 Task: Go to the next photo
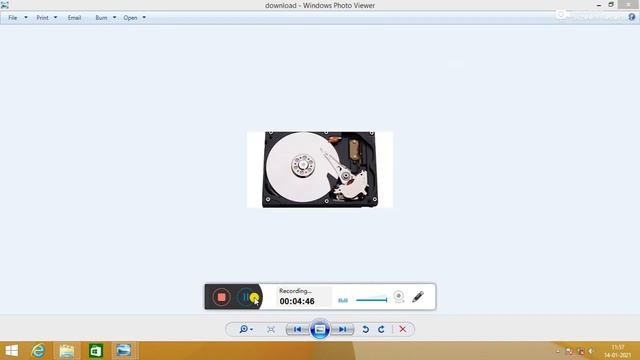(x=342, y=329)
